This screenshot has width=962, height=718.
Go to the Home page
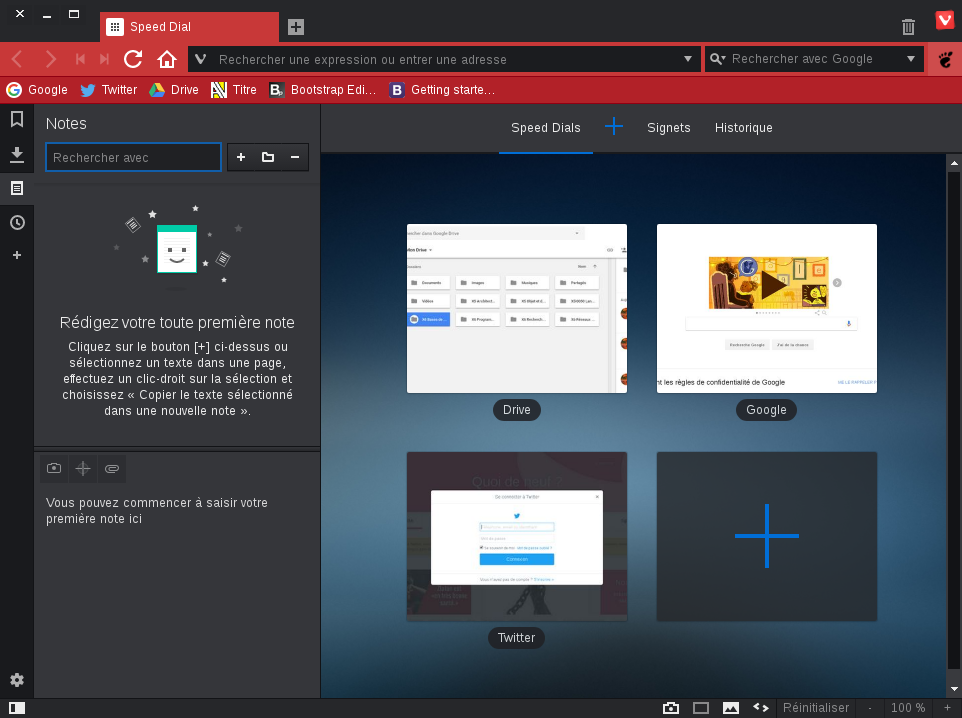[x=167, y=59]
